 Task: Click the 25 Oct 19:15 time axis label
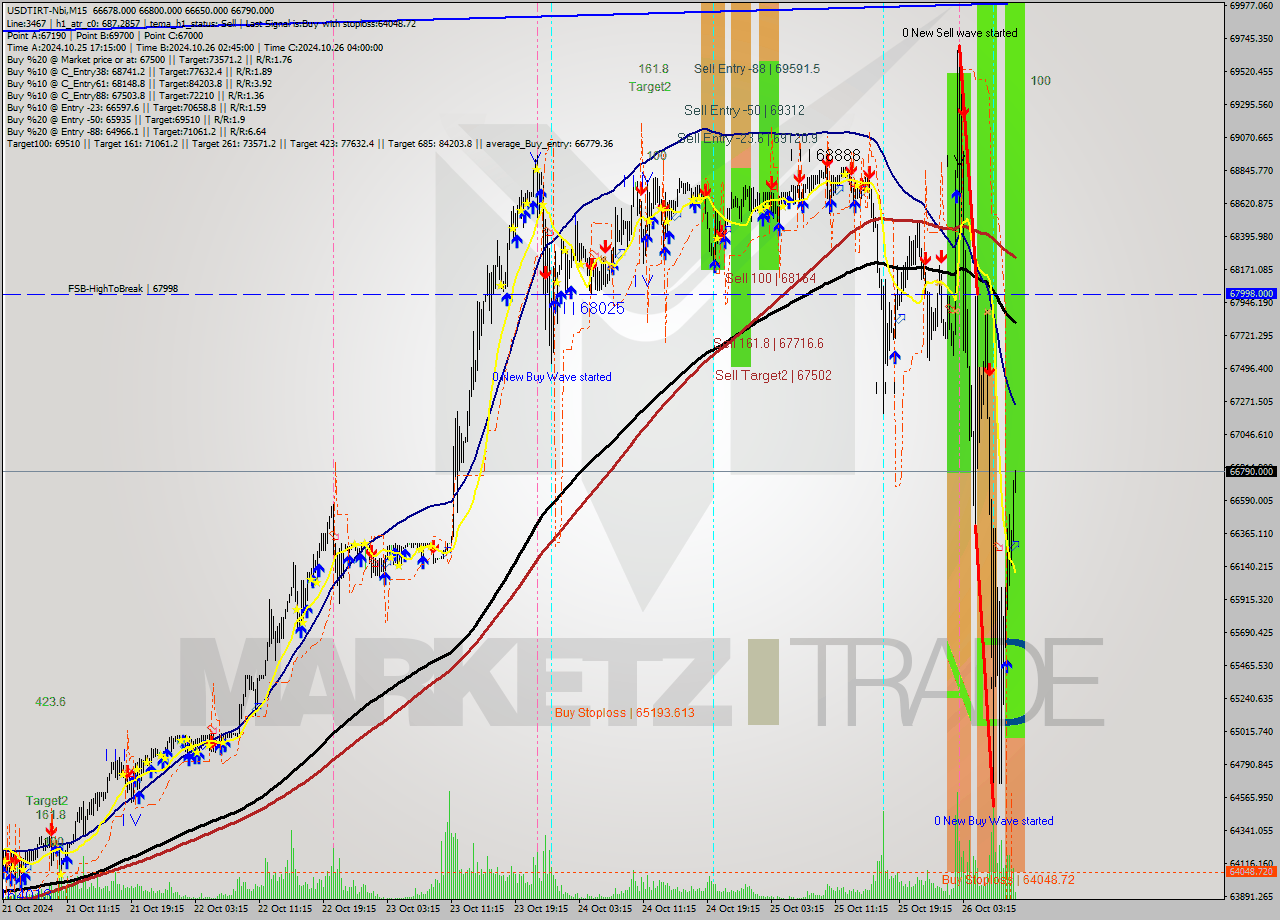(x=924, y=909)
